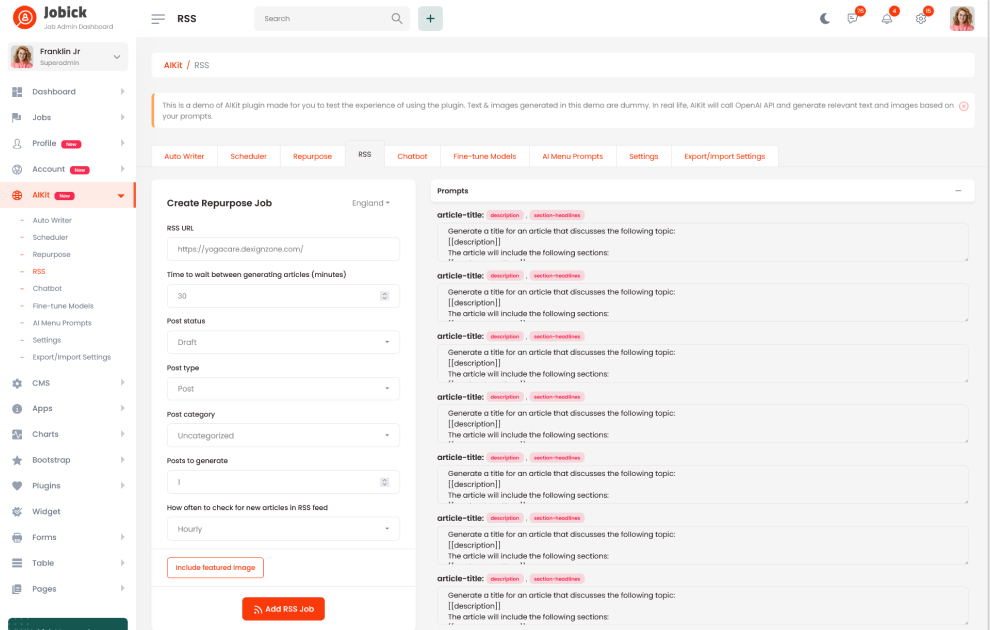This screenshot has height=630, width=990.
Task: Open the settings gear icon in header
Action: [921, 18]
